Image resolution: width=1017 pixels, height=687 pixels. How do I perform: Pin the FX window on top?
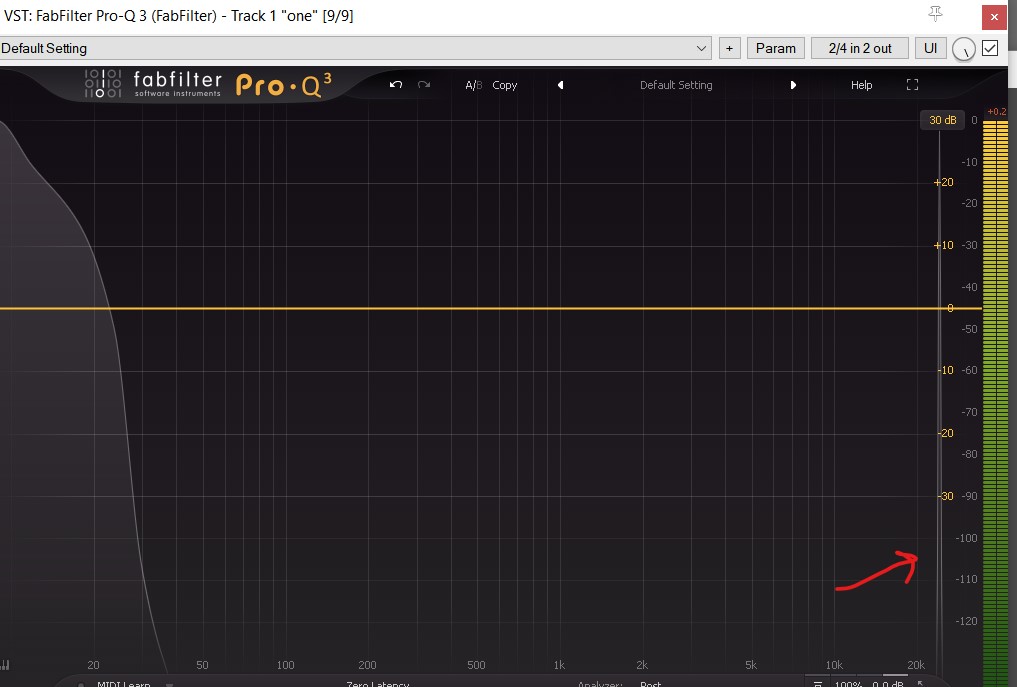click(x=935, y=14)
